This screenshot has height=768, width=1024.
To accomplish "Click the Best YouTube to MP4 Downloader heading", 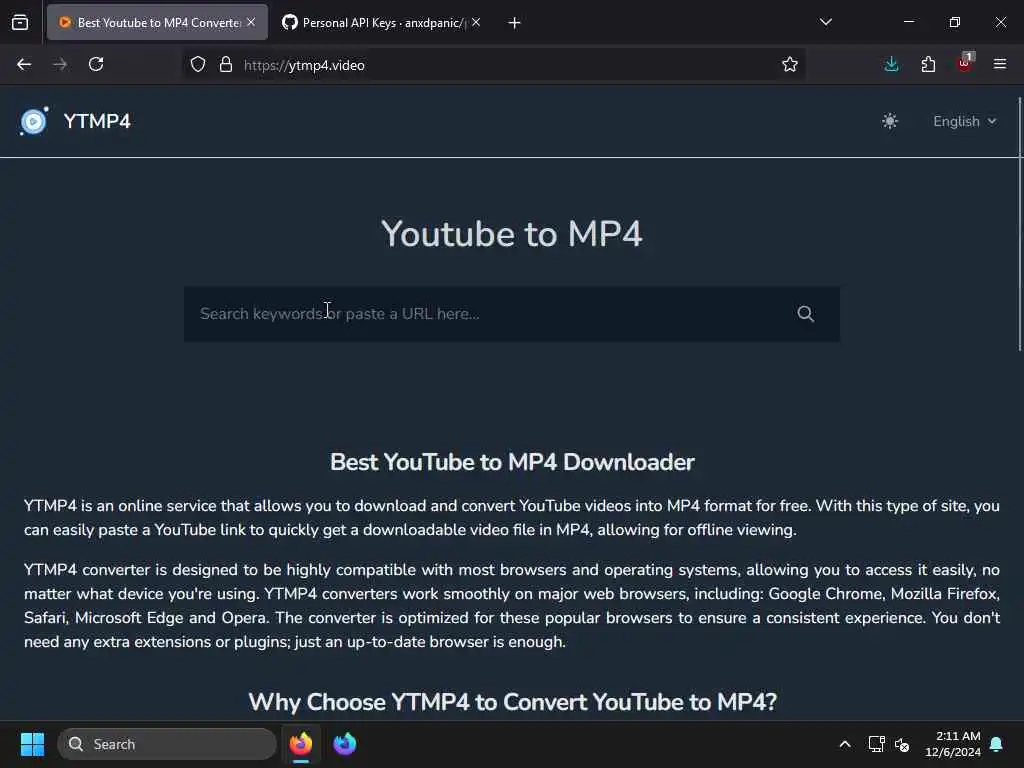I will (x=512, y=462).
